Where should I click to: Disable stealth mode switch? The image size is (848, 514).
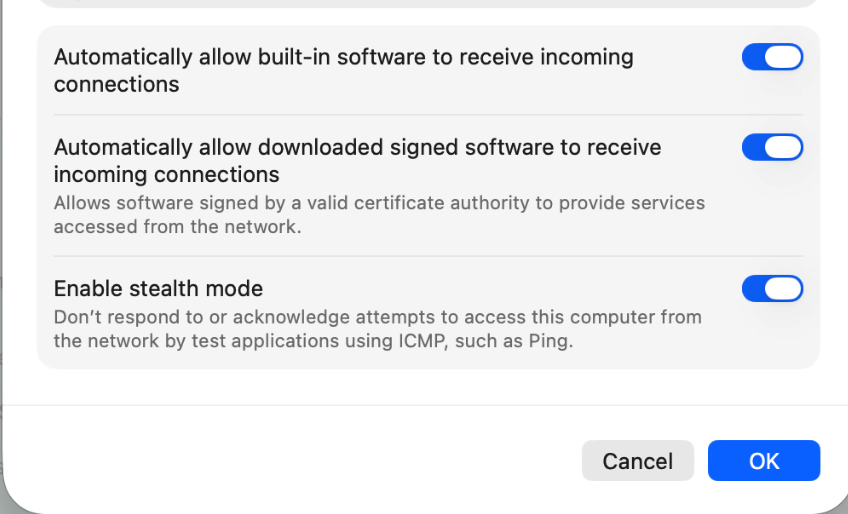click(x=772, y=289)
